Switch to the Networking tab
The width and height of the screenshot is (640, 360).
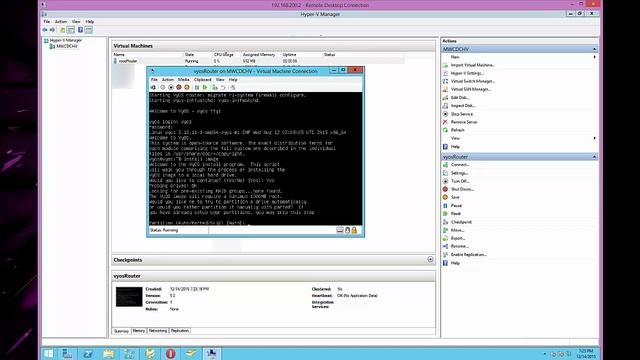[158, 331]
